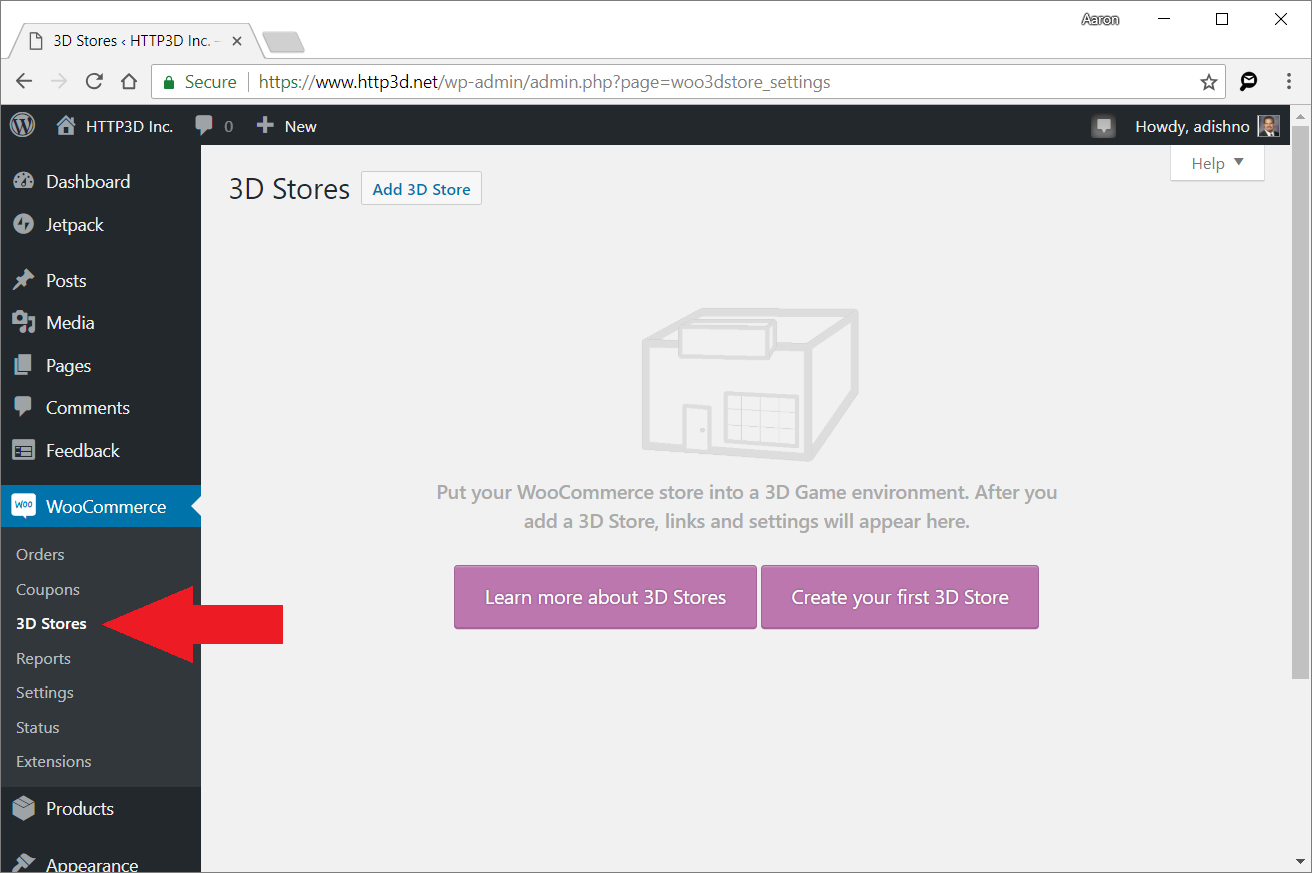Close the 3D Stores browser tab
The width and height of the screenshot is (1312, 873).
pyautogui.click(x=237, y=41)
